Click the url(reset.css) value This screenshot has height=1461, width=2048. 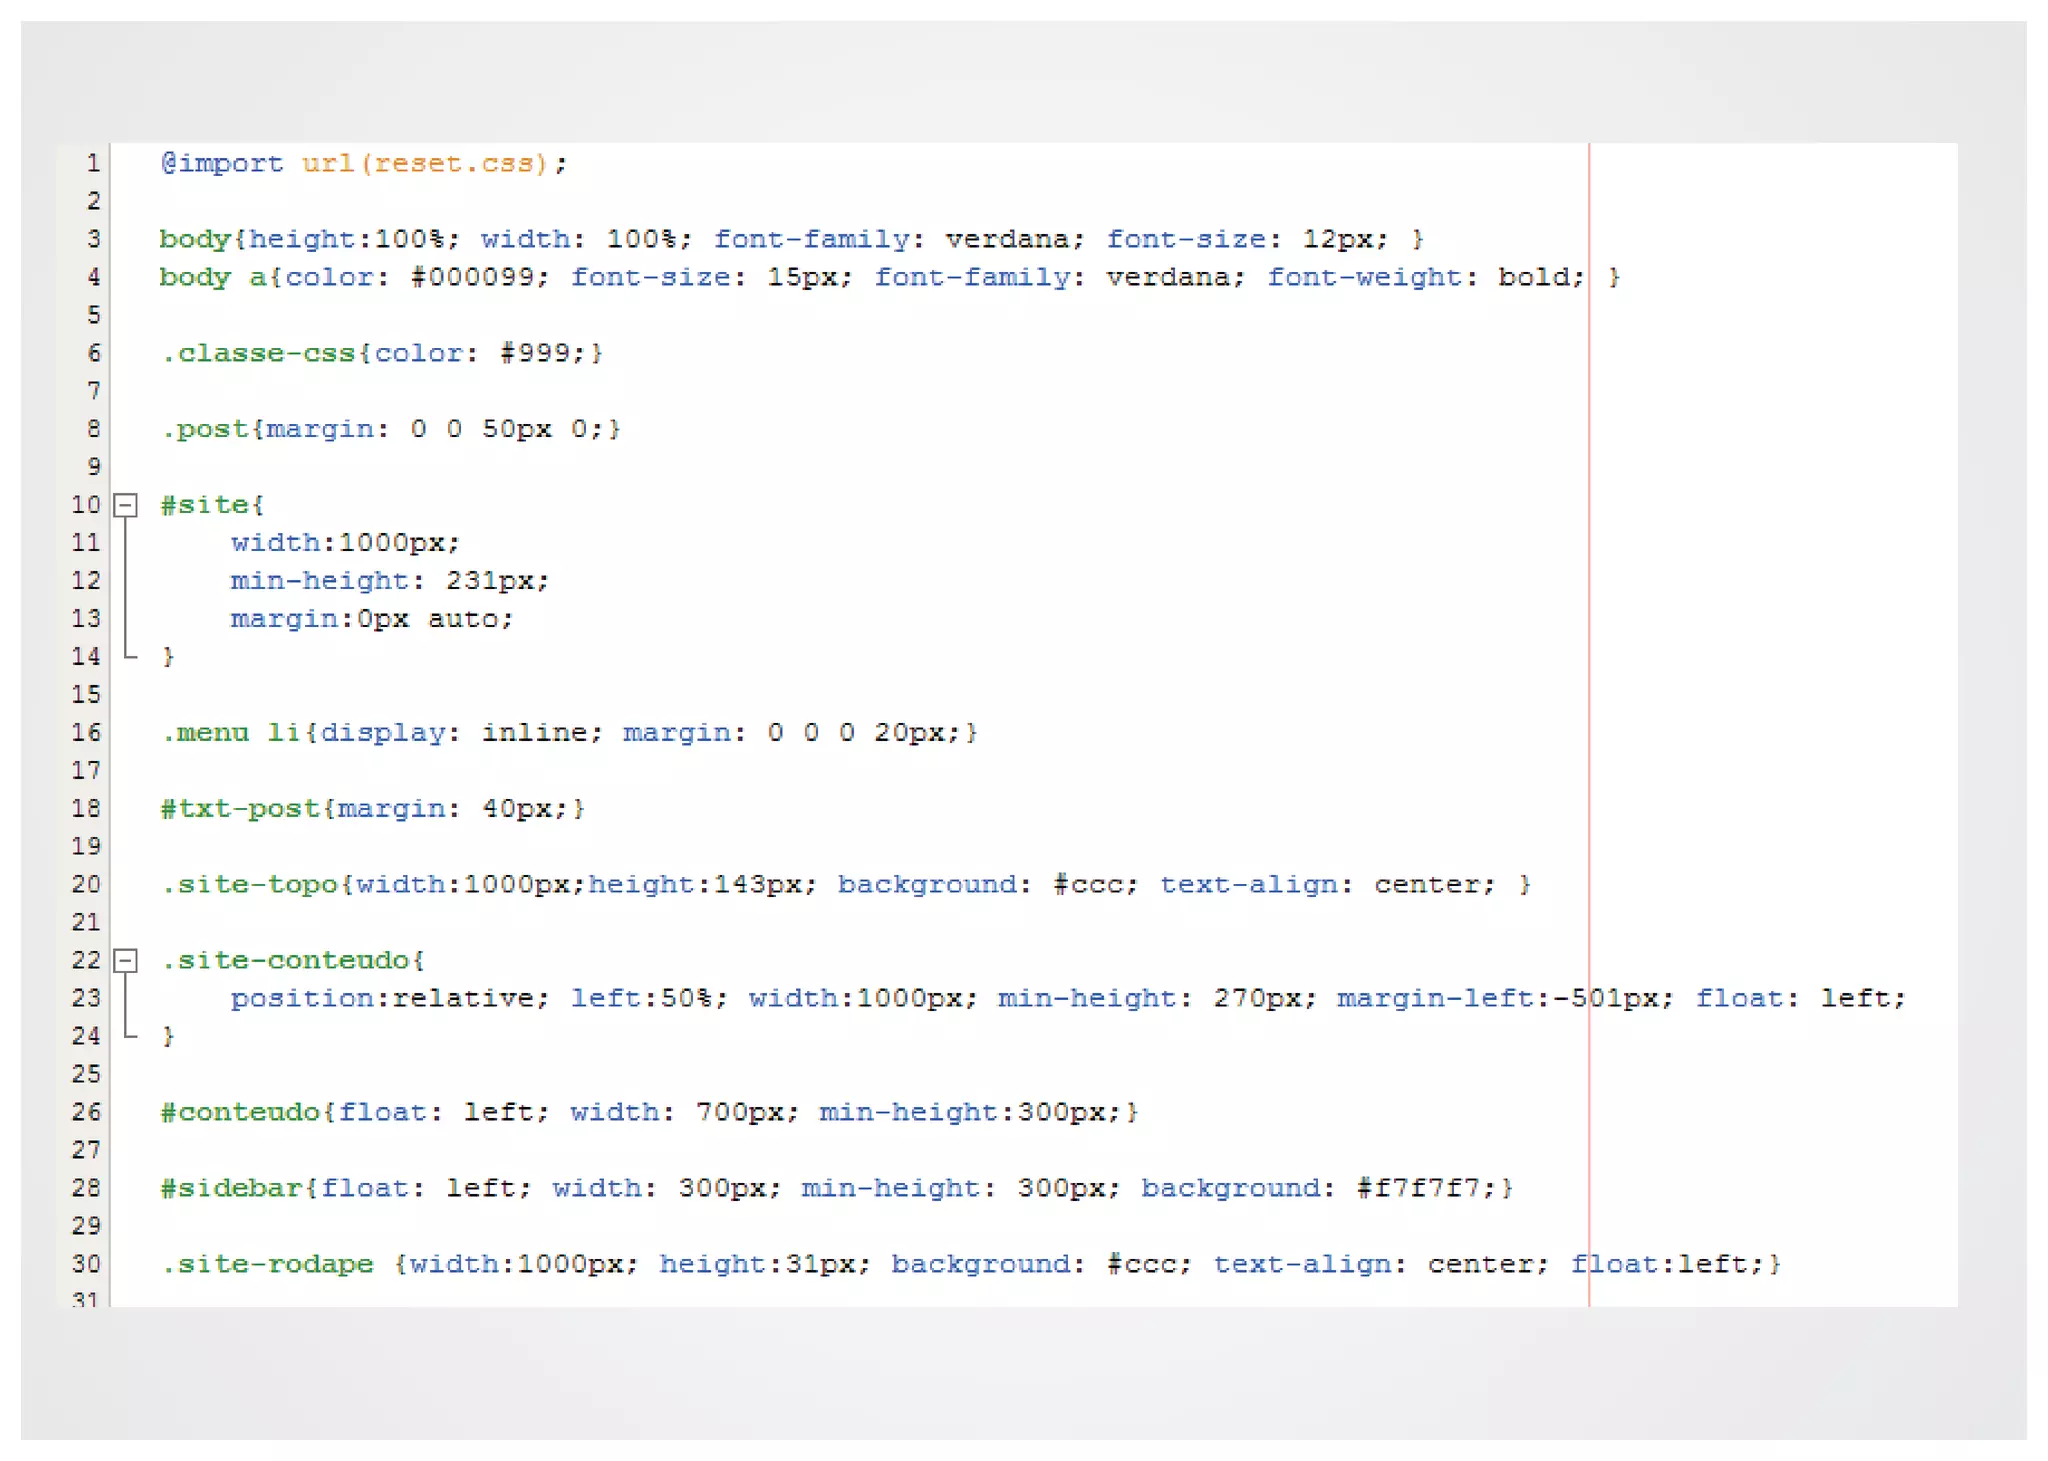click(x=425, y=163)
